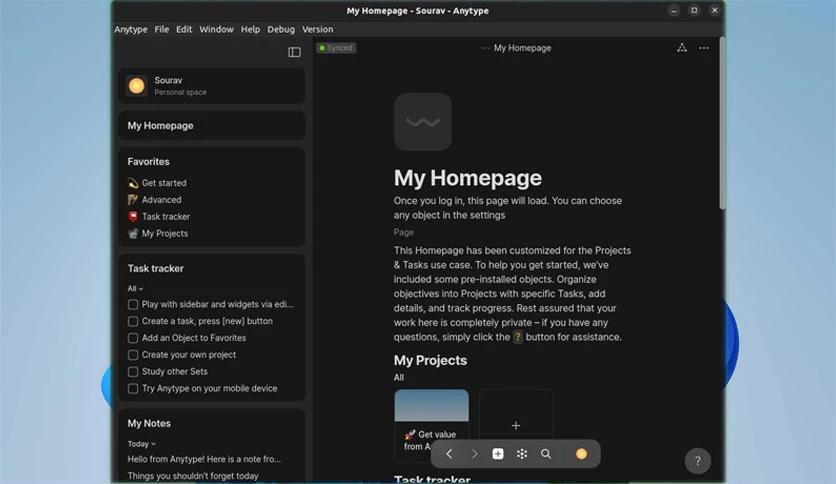Expand the Task tracker 'All' dropdown
This screenshot has width=836, height=484.
(x=135, y=288)
